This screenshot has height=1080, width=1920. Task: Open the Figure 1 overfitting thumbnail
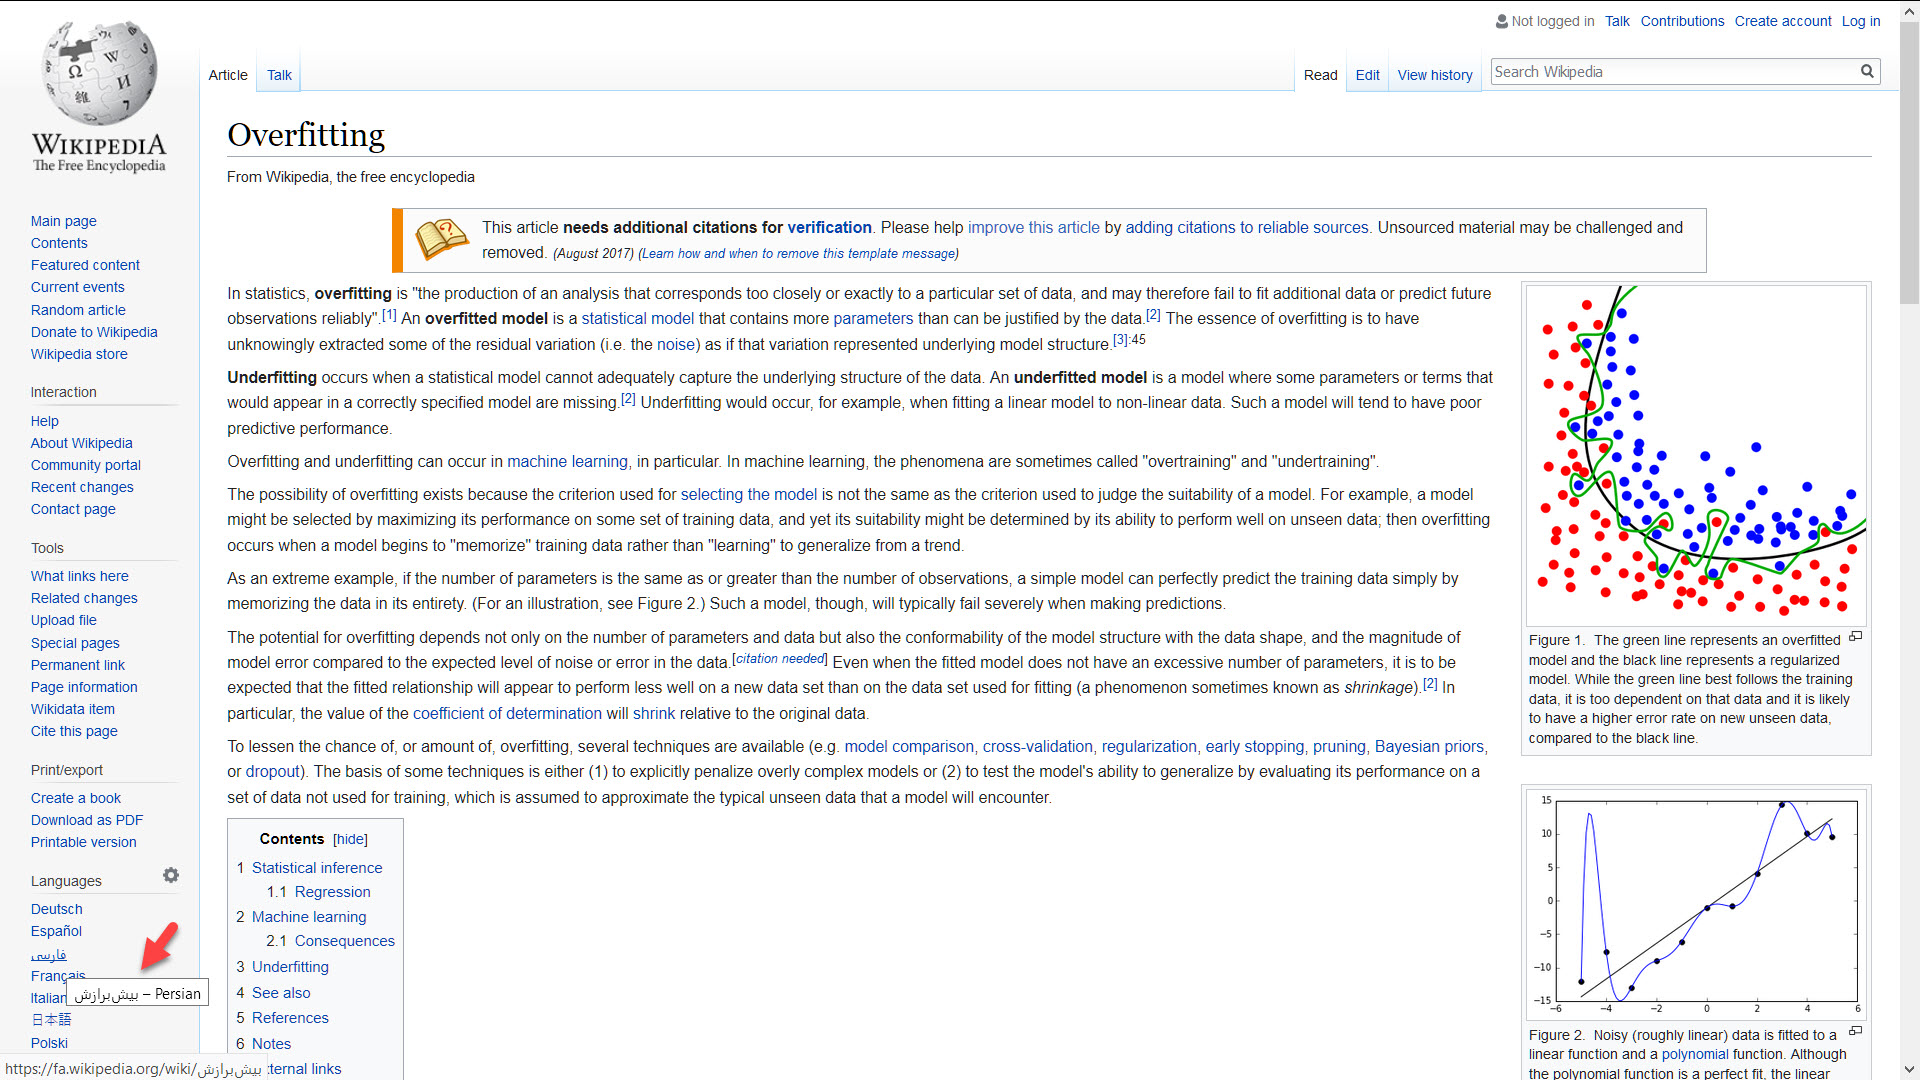click(x=1696, y=455)
